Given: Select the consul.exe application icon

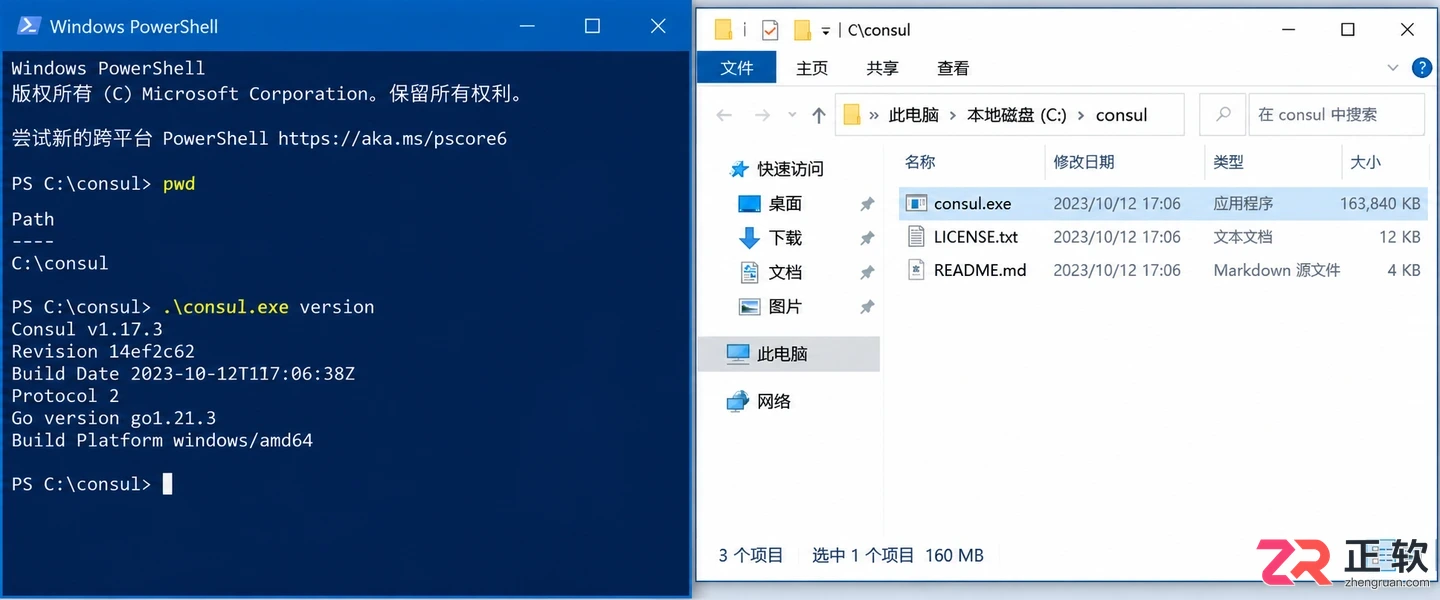Looking at the screenshot, I should [916, 204].
